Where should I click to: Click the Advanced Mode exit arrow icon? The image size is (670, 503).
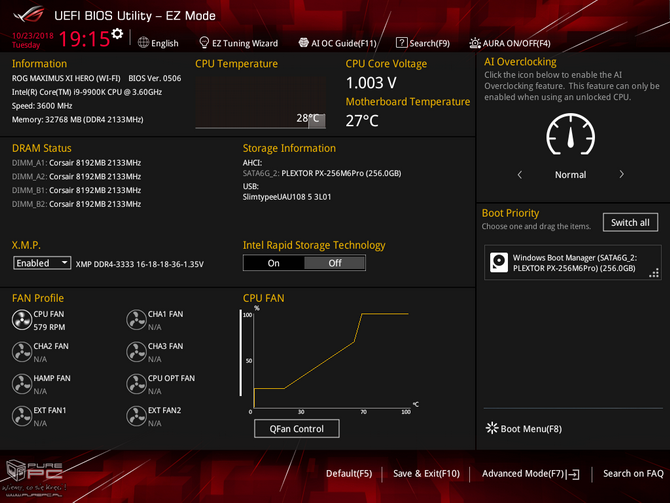tap(573, 474)
